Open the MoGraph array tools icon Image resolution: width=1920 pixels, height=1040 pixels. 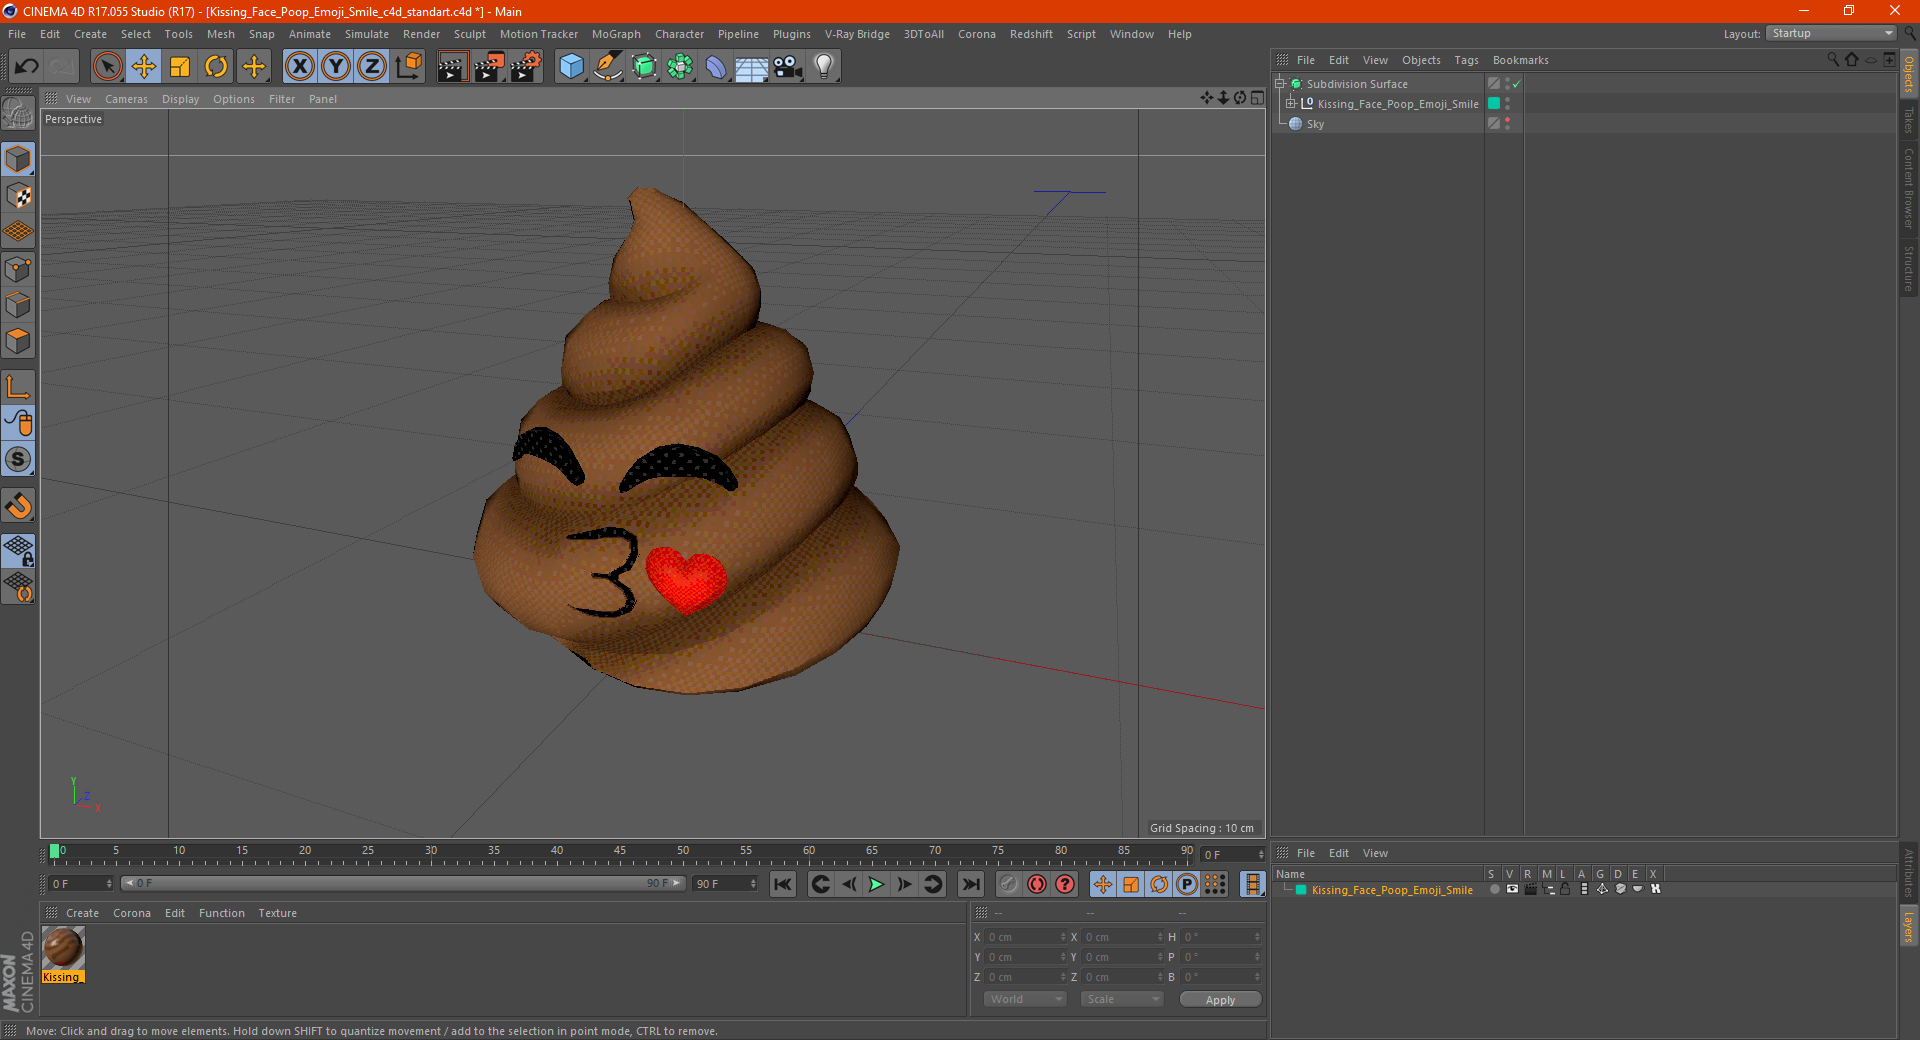(680, 67)
